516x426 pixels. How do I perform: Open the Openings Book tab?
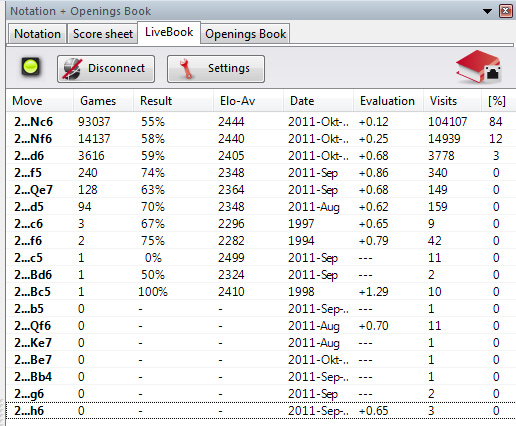click(x=245, y=34)
